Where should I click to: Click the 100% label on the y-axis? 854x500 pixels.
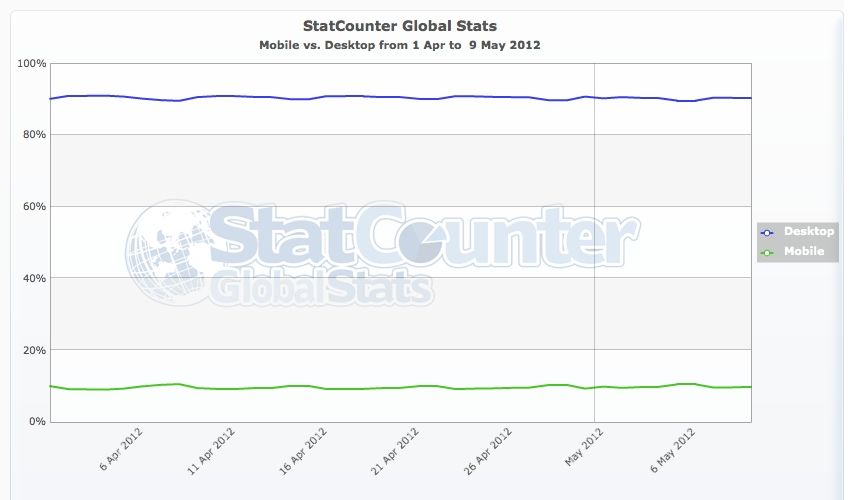tap(32, 63)
